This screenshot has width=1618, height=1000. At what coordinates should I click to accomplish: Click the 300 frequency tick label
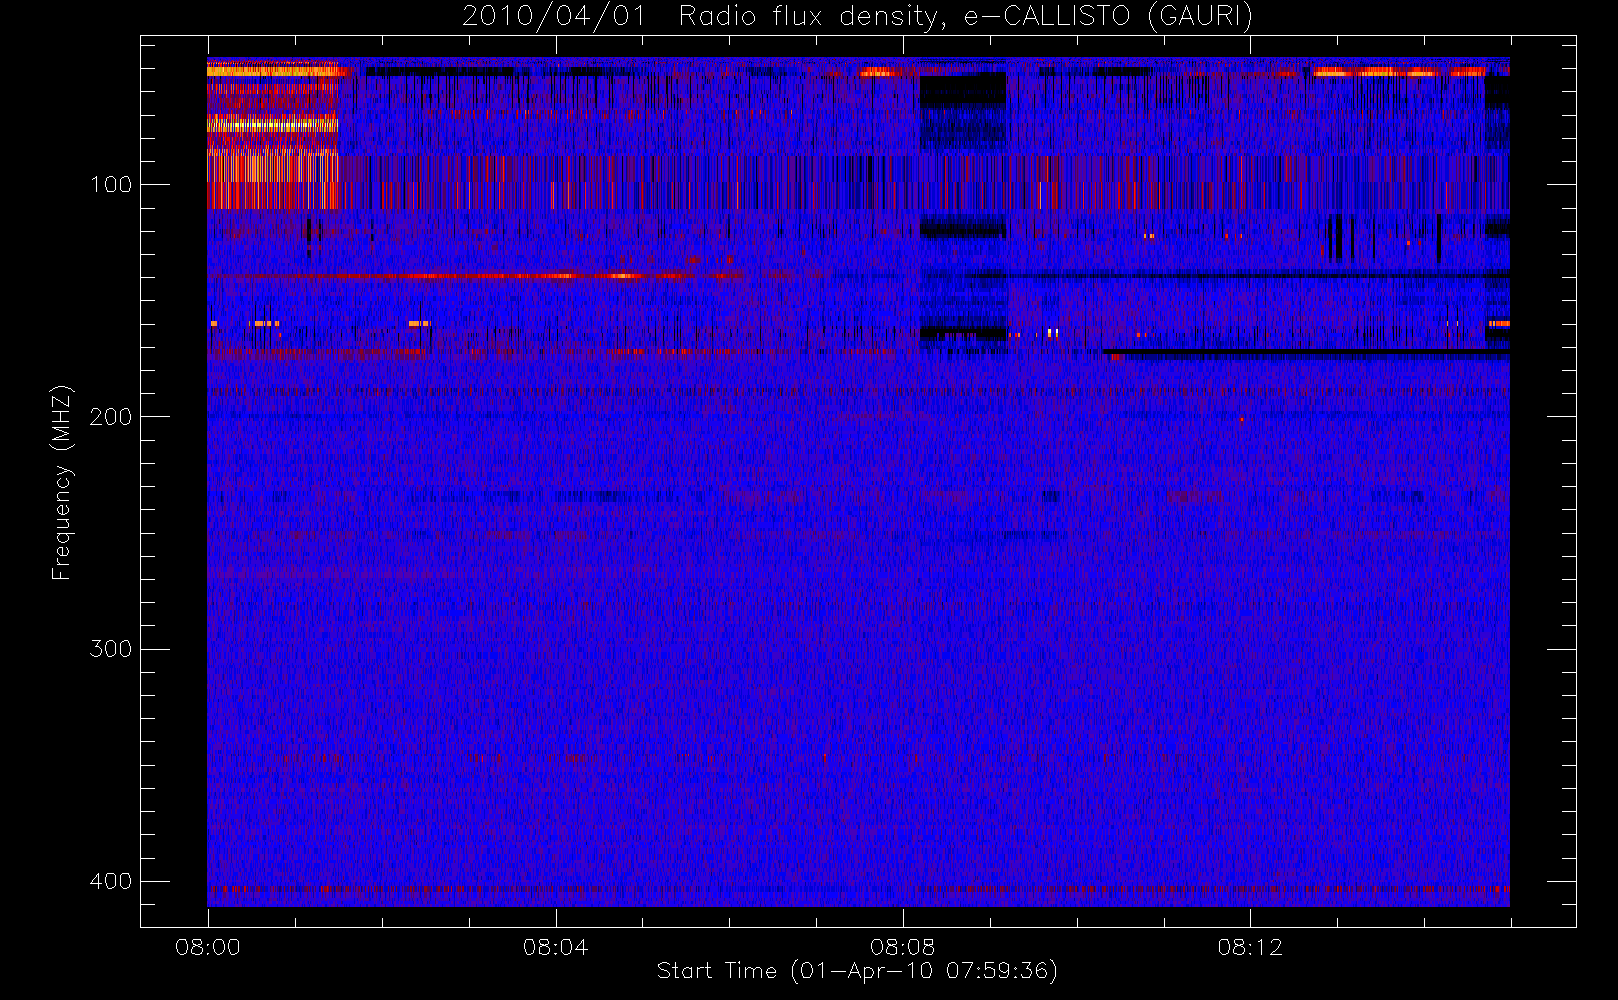(111, 649)
